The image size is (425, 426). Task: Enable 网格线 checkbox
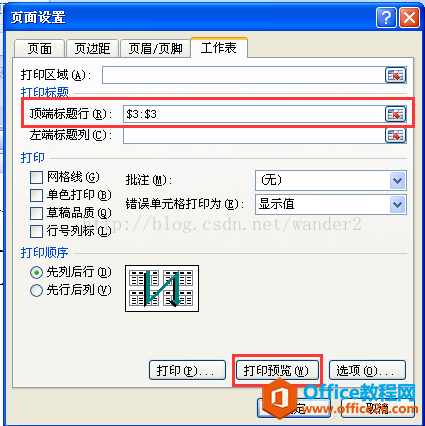click(36, 177)
